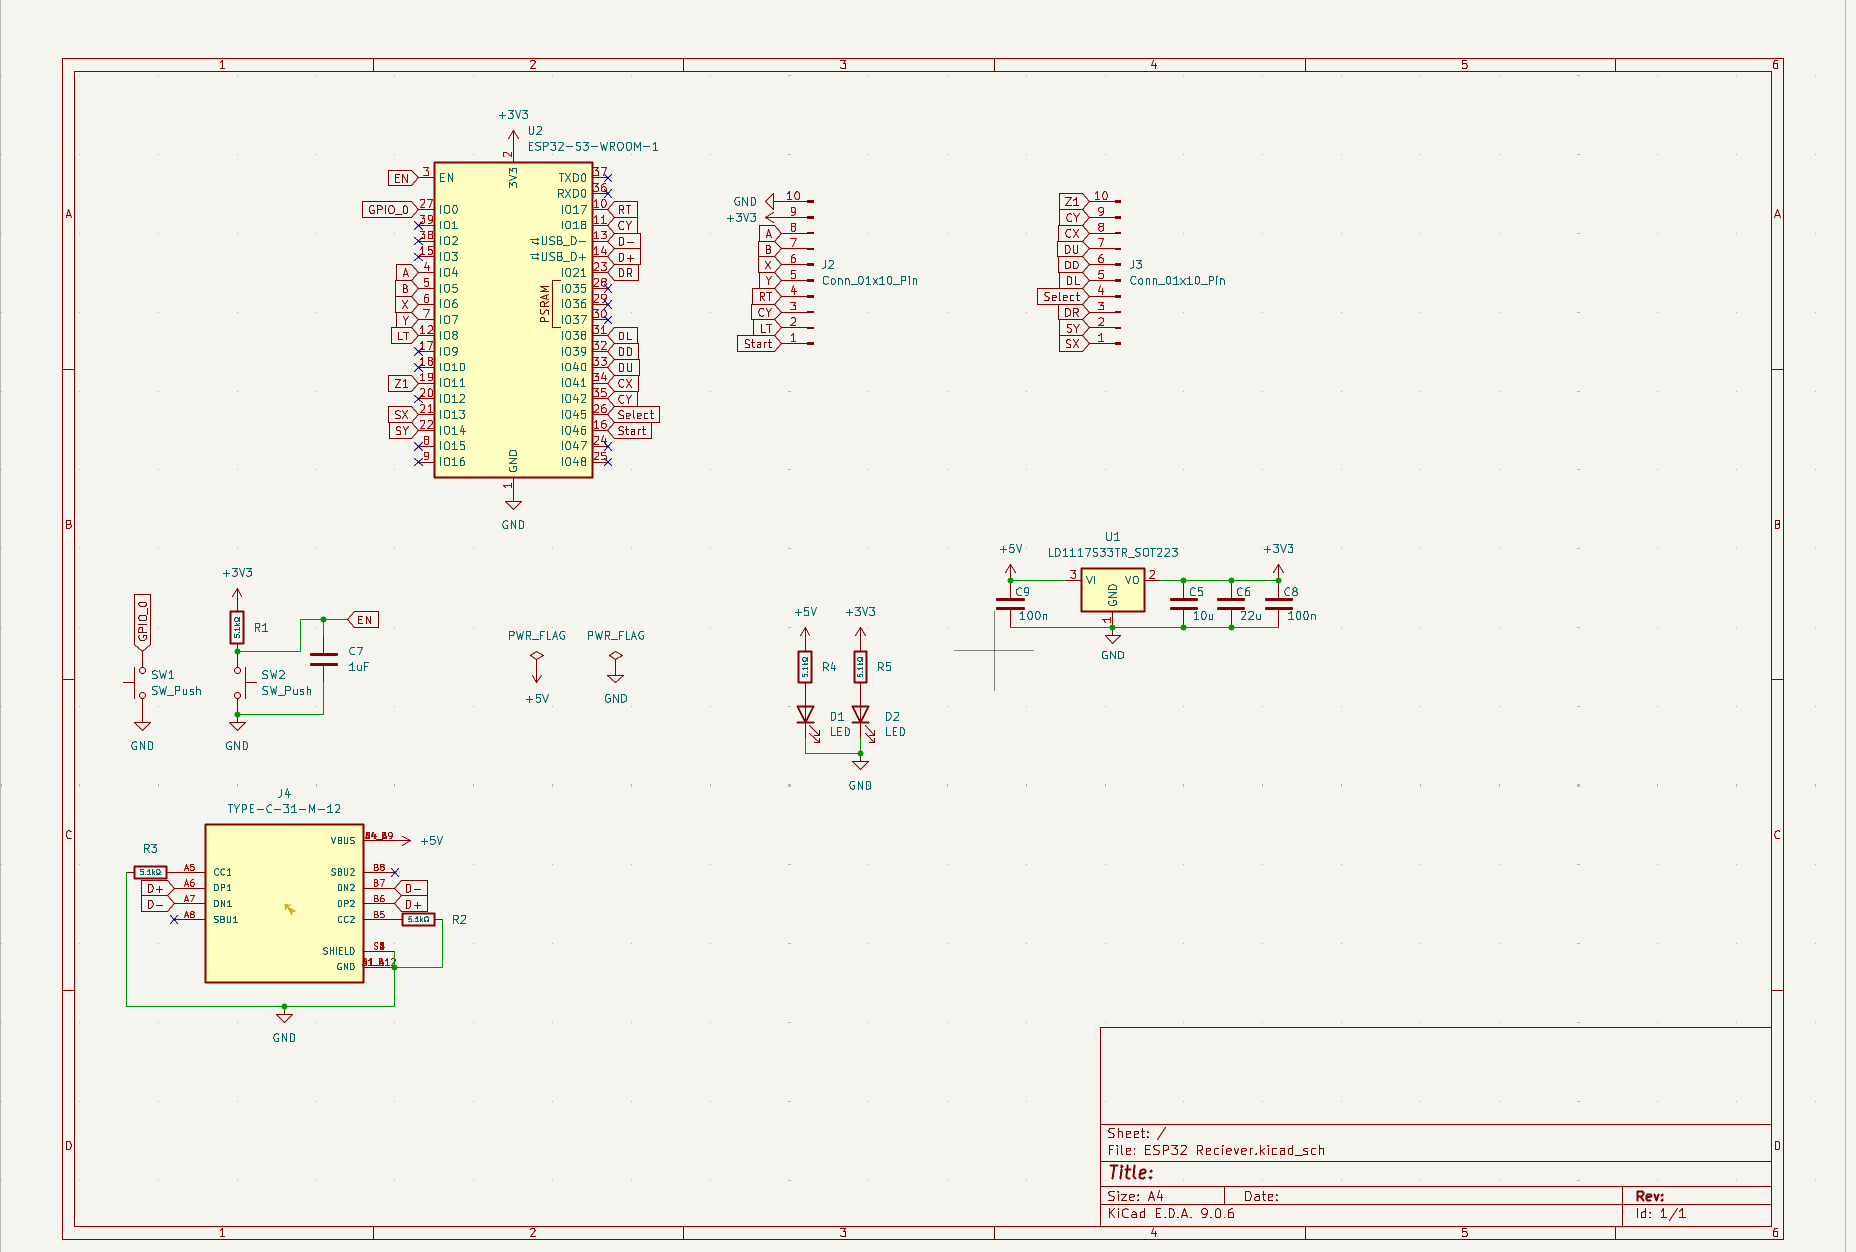Select the TYPE-C-31-M-12 USB connector body
This screenshot has height=1252, width=1856.
click(x=284, y=903)
